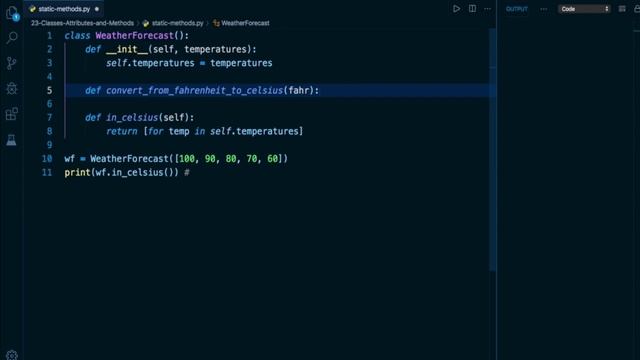Image resolution: width=640 pixels, height=360 pixels.
Task: Click WeatherForecast in class definition line
Action: [x=134, y=36]
